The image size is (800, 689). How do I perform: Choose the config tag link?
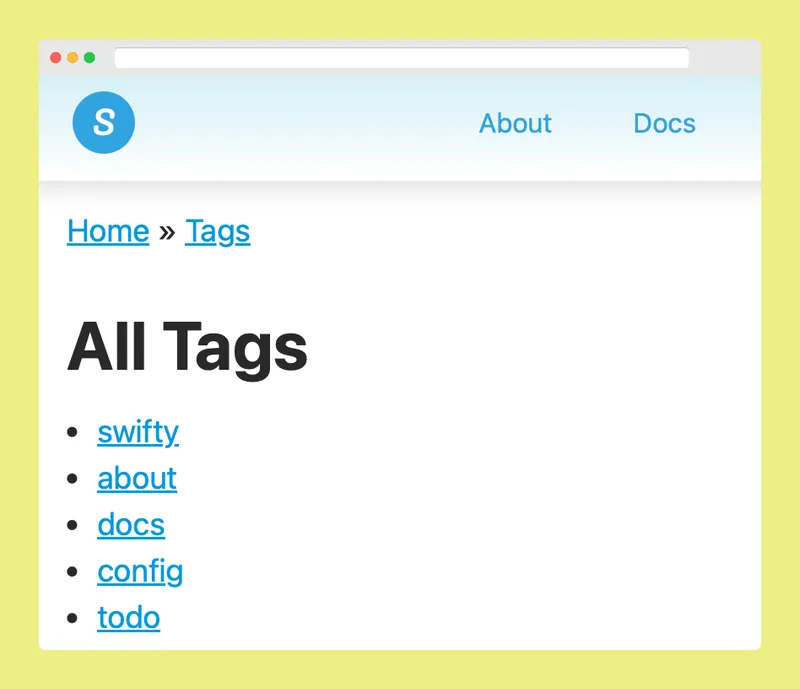click(140, 572)
